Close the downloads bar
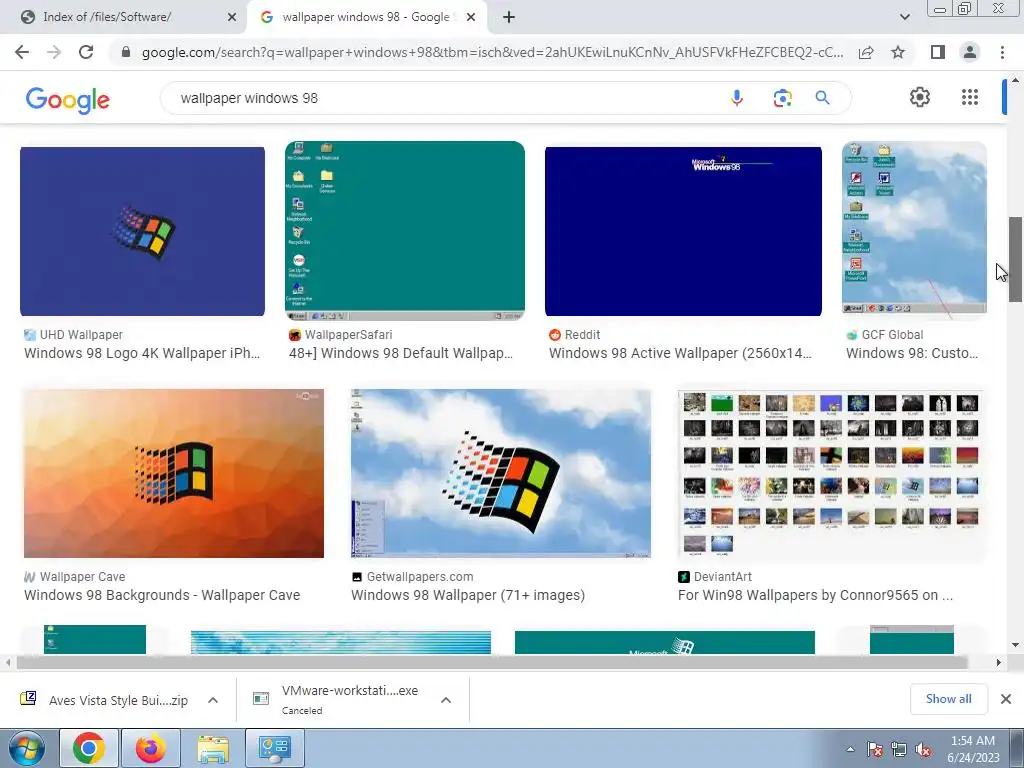The height and width of the screenshot is (768, 1024). tap(1006, 699)
